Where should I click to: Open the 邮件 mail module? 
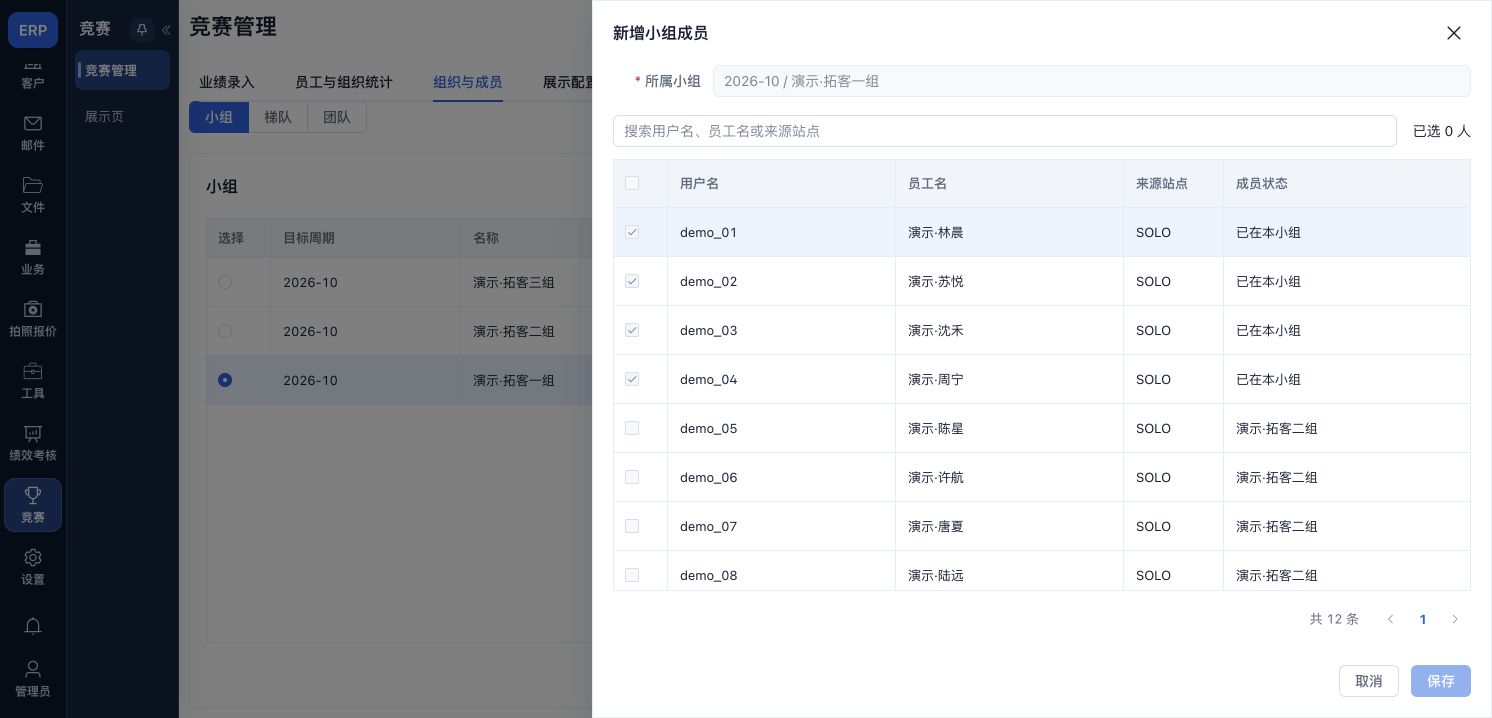point(33,132)
